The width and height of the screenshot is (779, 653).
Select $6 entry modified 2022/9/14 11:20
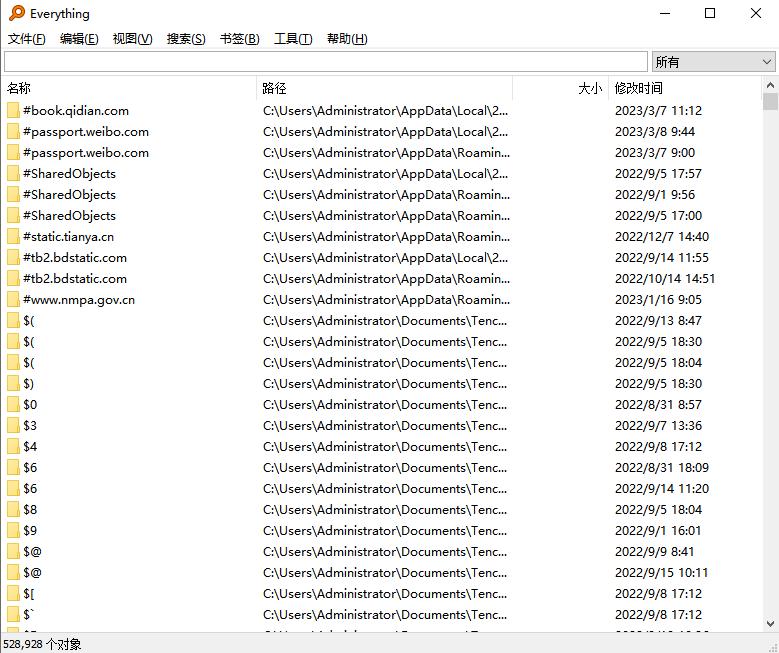tap(30, 489)
